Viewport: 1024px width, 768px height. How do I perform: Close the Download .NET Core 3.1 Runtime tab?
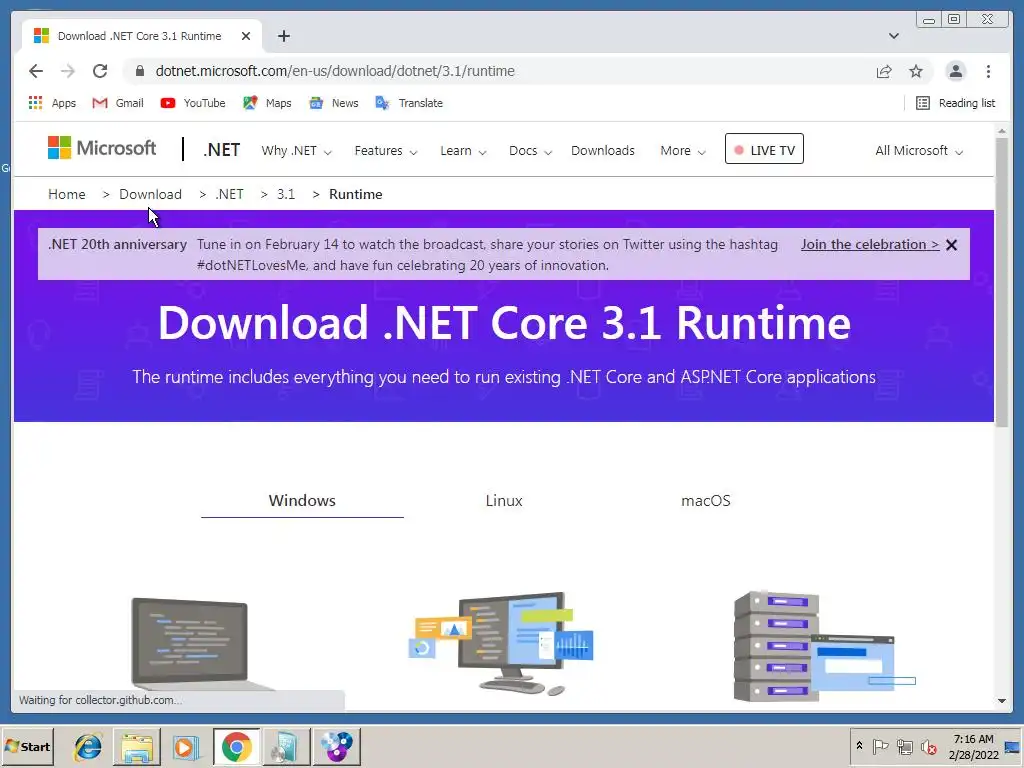coord(246,36)
